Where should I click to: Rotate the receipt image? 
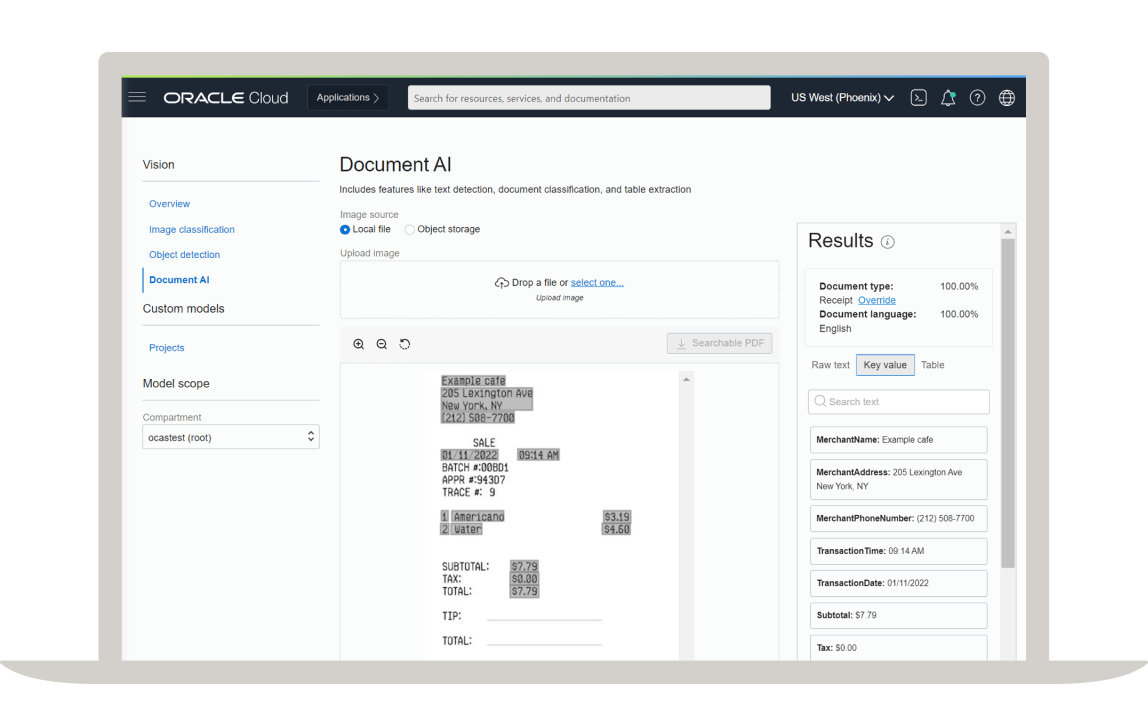(405, 343)
